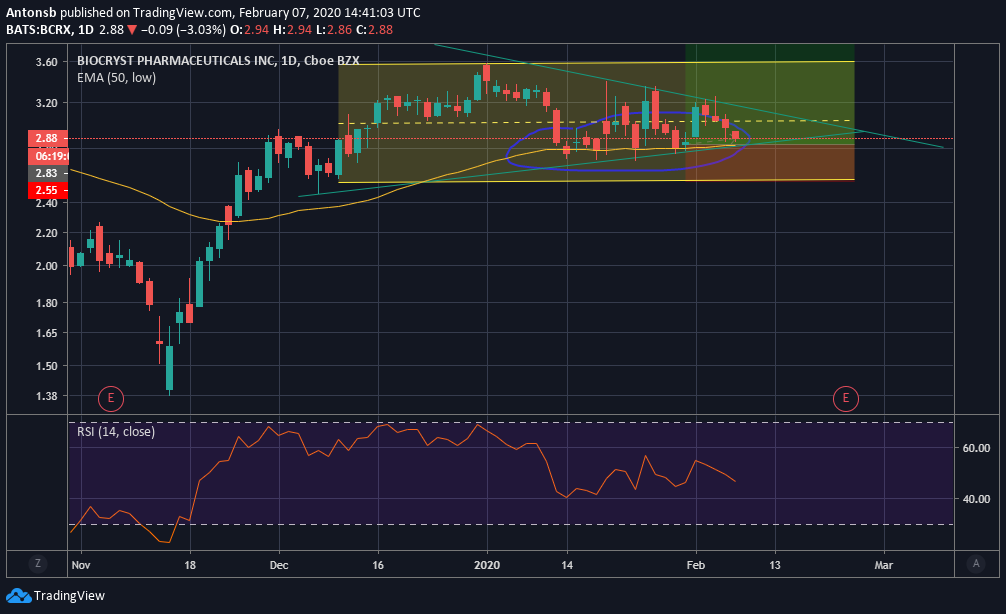Image resolution: width=1006 pixels, height=614 pixels.
Task: Click the 13 date axis label
Action: tap(775, 565)
